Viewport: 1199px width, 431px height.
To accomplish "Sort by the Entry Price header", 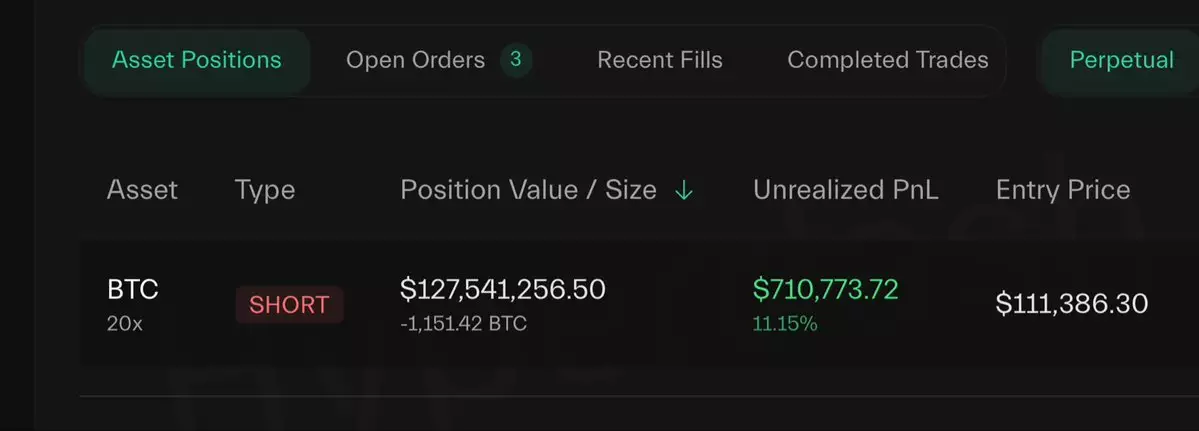I will pos(1063,190).
